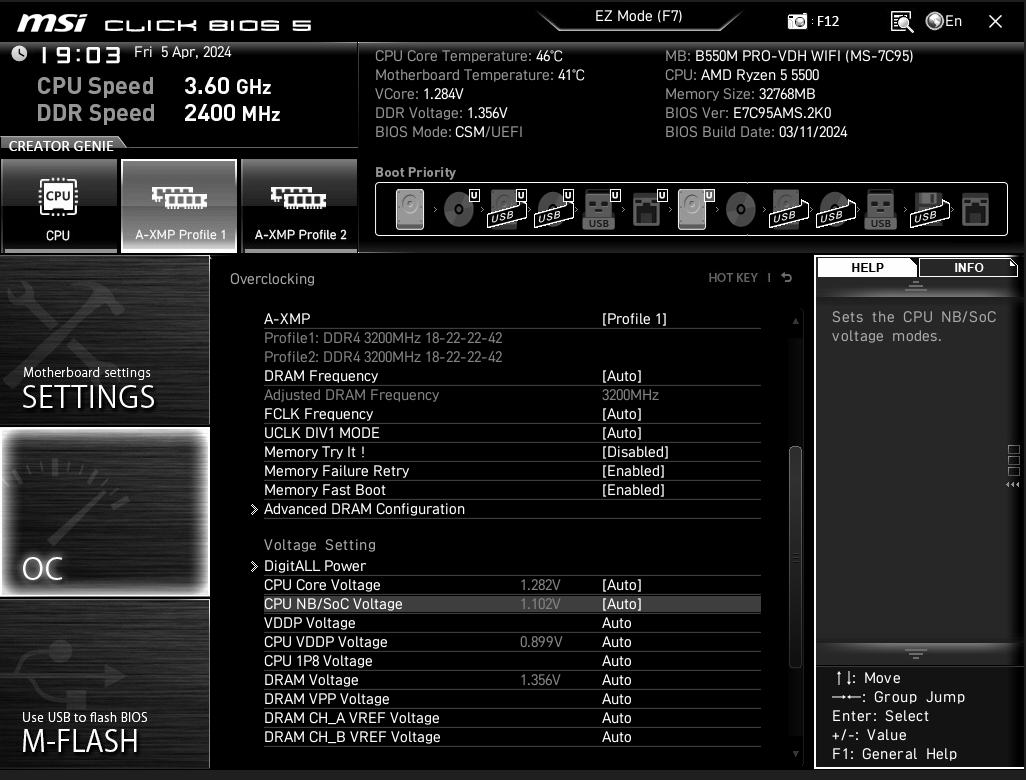Viewport: 1026px width, 780px height.
Task: Toggle Memory Failure Retry [Enabled] value
Action: tap(633, 471)
